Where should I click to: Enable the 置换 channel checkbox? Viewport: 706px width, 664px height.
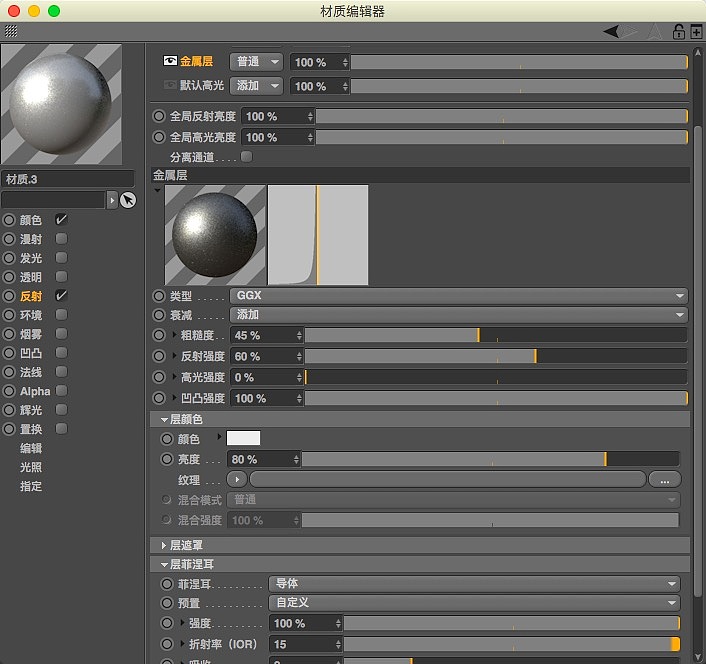click(x=61, y=429)
